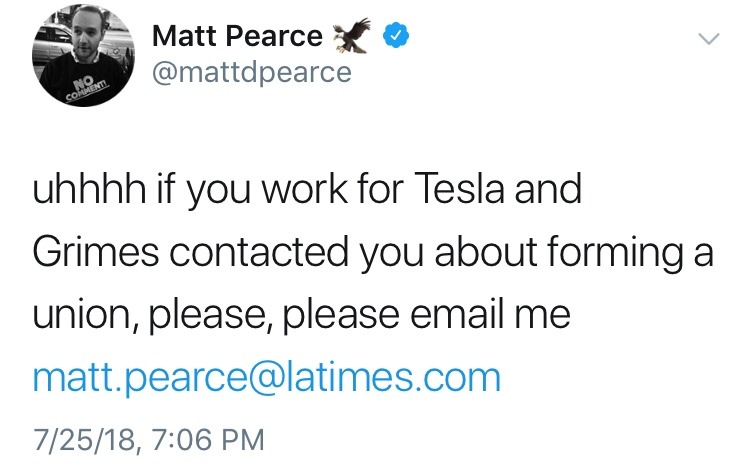The width and height of the screenshot is (750, 466).
Task: Click the "latimes.com" part of the email
Action: click(x=408, y=377)
